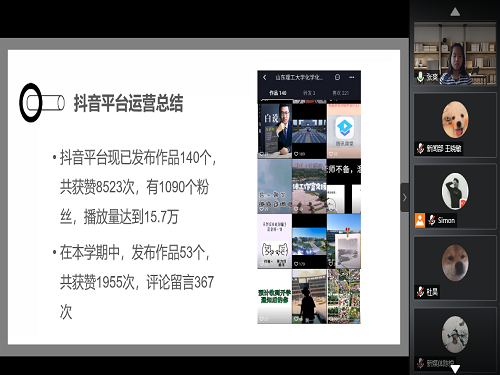Open the 作品 140 tab in the Douyin screenshot

(278, 93)
